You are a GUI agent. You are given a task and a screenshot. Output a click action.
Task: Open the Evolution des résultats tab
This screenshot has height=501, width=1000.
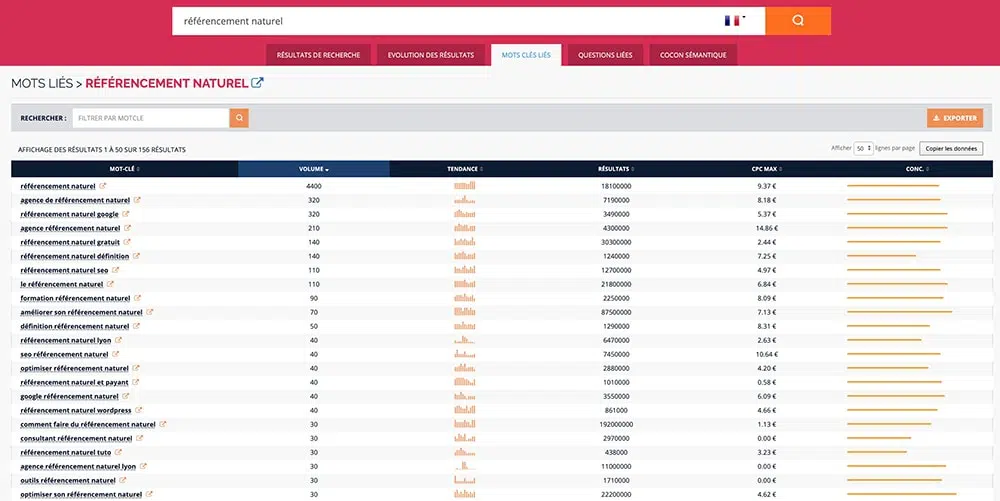click(430, 55)
